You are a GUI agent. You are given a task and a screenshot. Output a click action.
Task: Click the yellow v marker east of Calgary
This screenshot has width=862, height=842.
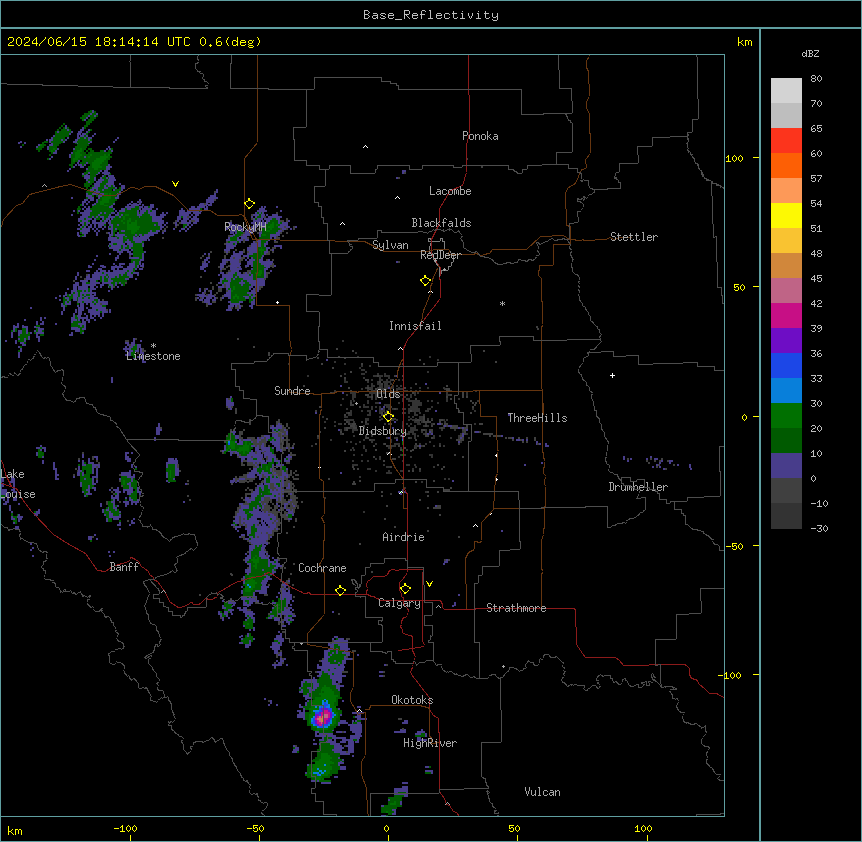coord(429,584)
